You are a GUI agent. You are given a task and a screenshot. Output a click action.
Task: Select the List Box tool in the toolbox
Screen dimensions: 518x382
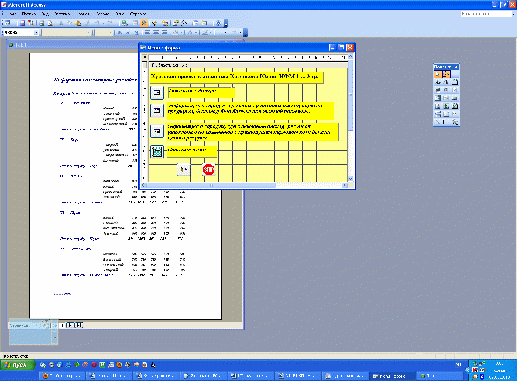[x=446, y=98]
